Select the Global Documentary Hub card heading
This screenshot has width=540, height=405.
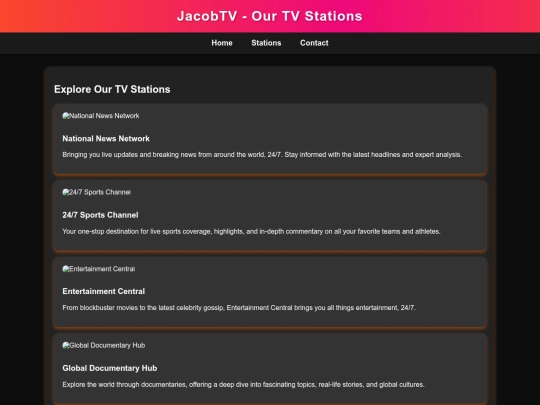(110, 368)
